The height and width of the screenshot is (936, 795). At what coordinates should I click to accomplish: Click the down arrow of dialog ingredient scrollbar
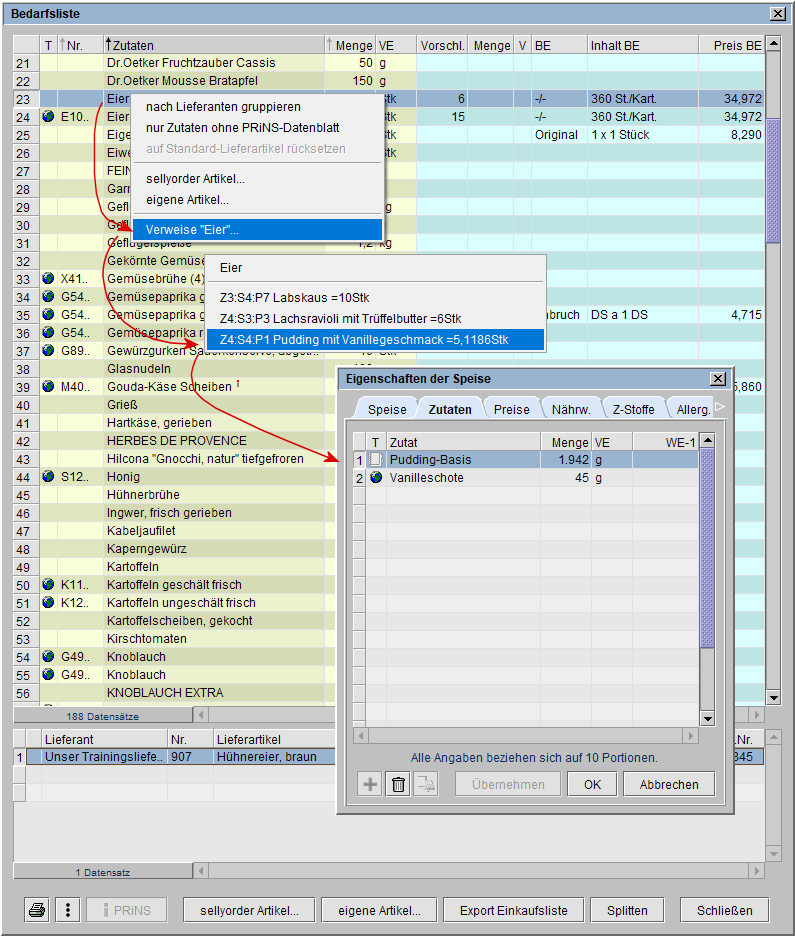point(707,718)
